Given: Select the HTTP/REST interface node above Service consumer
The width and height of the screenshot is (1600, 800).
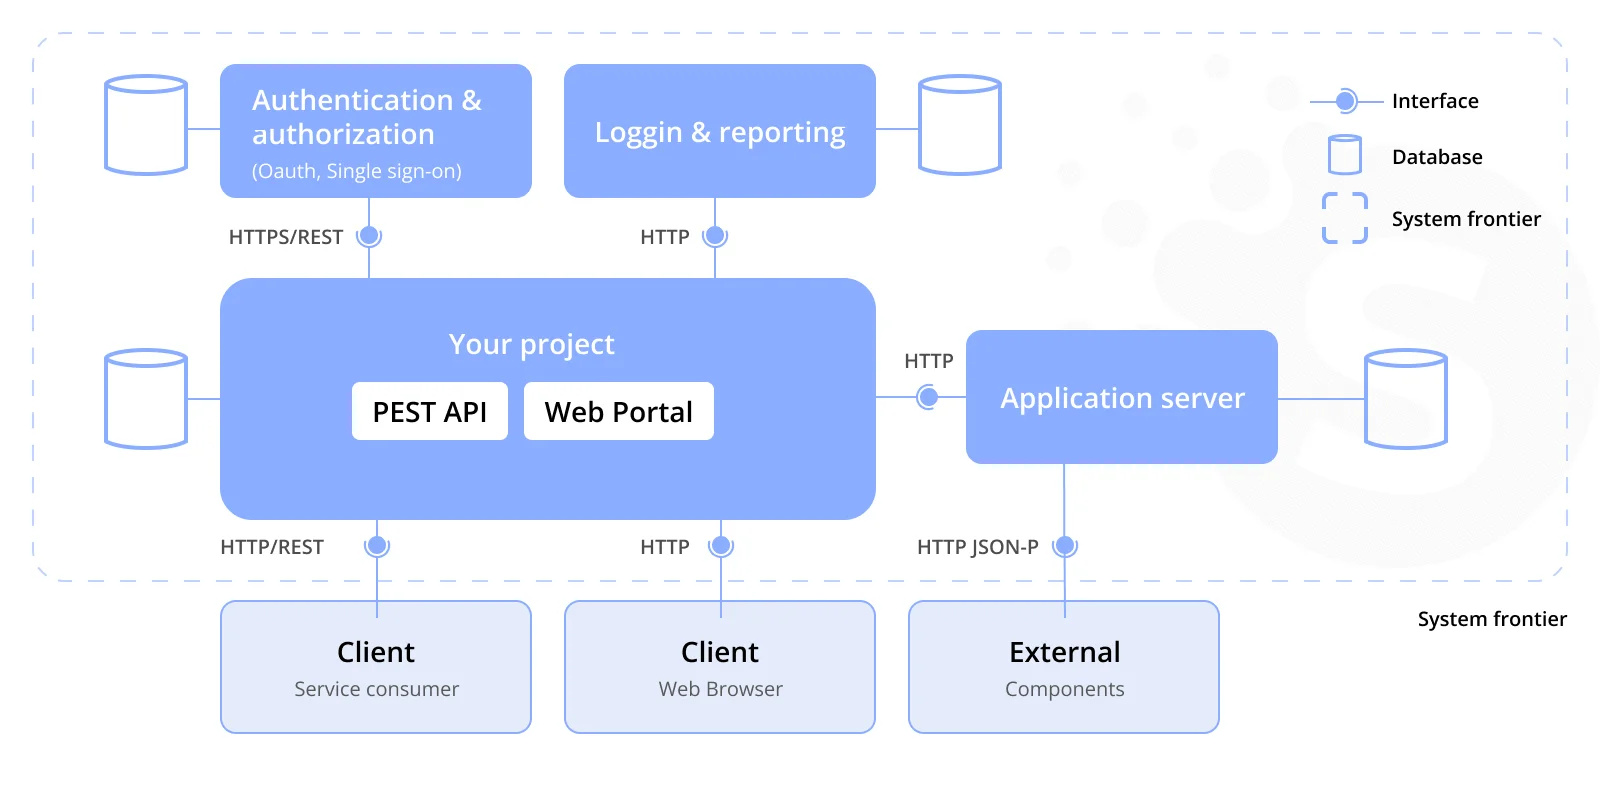Looking at the screenshot, I should (x=377, y=546).
